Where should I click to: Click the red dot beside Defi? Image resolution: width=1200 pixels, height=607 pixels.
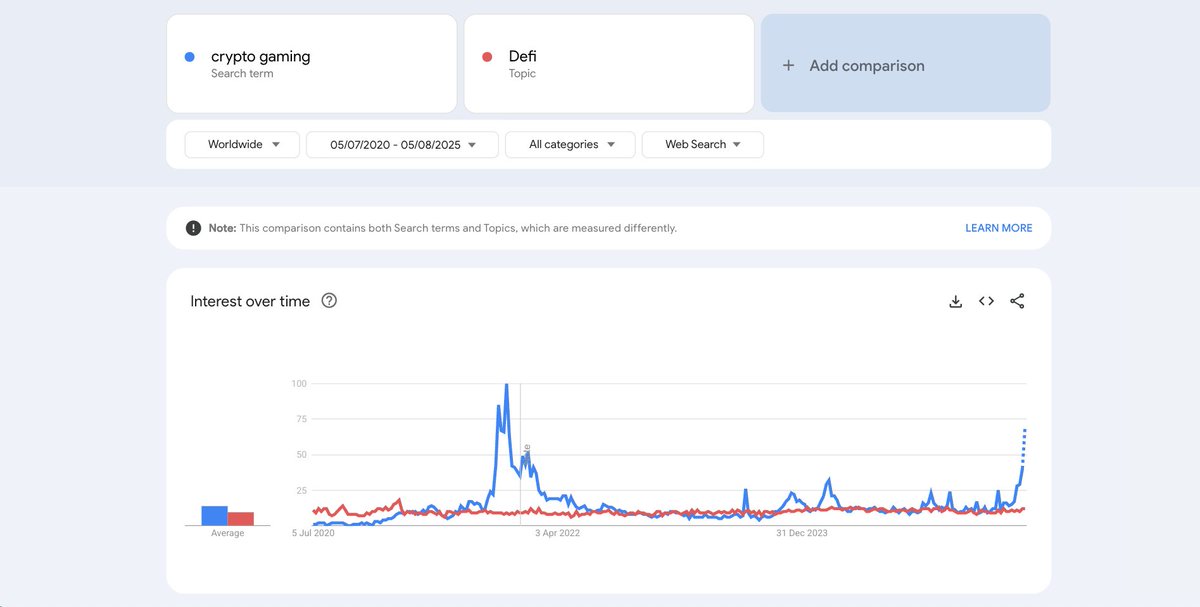(x=487, y=57)
